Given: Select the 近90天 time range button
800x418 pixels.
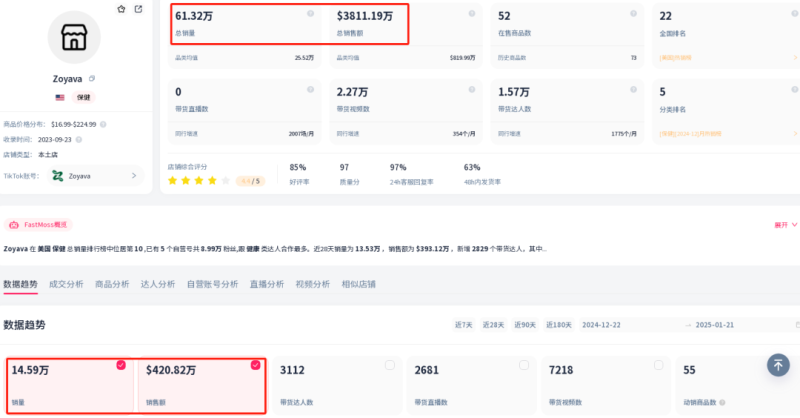Looking at the screenshot, I should [x=526, y=325].
